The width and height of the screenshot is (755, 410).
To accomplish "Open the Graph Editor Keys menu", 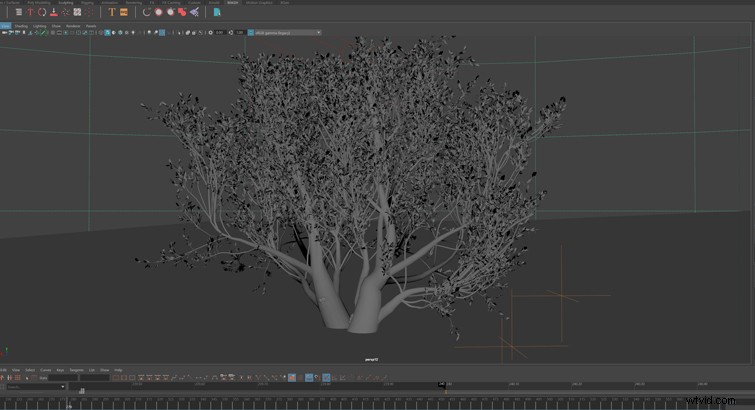I will [60, 370].
